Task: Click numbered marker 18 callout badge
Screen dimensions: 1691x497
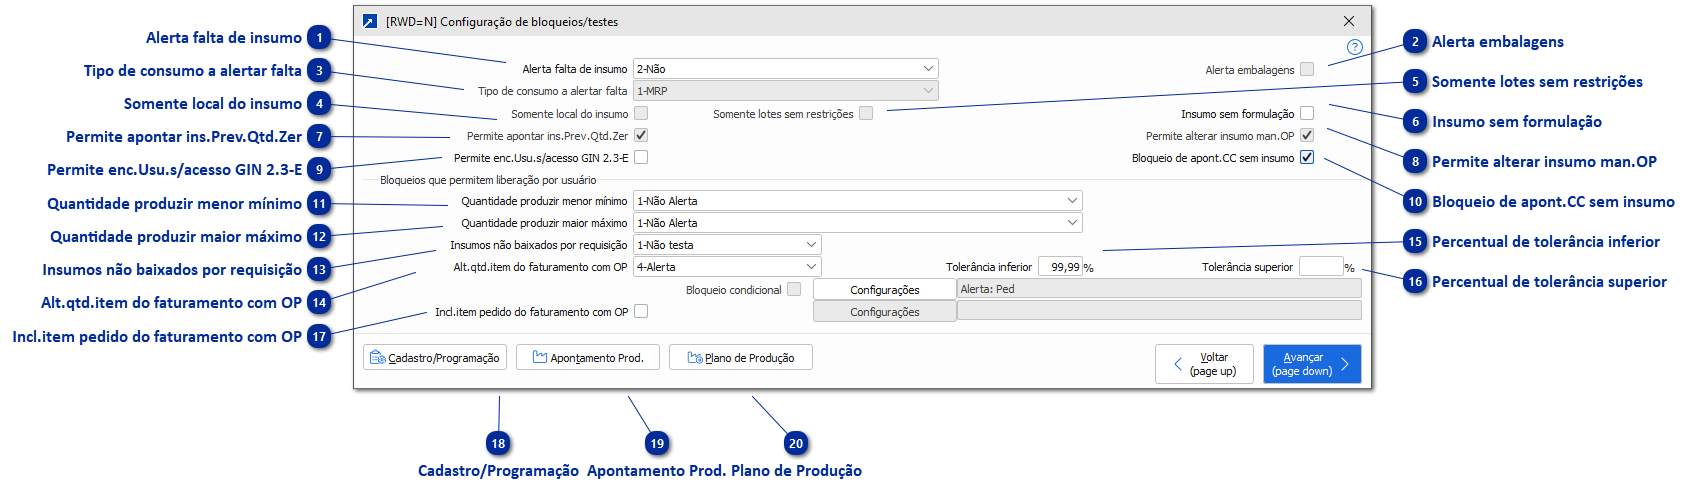Action: click(x=498, y=443)
